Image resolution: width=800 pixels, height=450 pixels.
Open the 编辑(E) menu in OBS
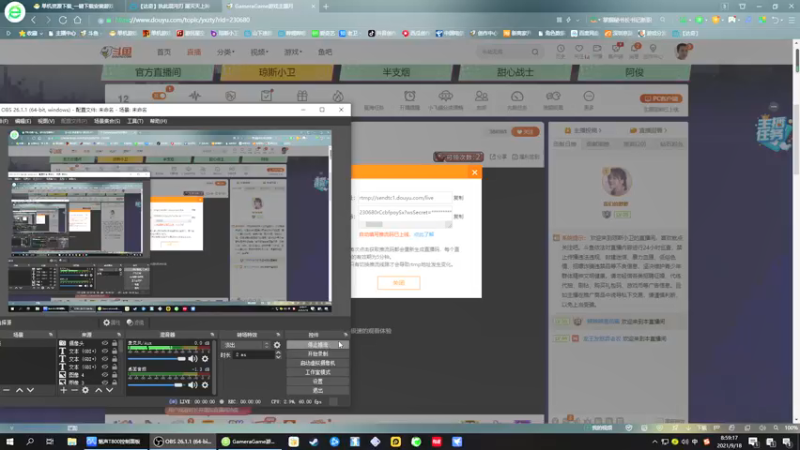pos(22,121)
